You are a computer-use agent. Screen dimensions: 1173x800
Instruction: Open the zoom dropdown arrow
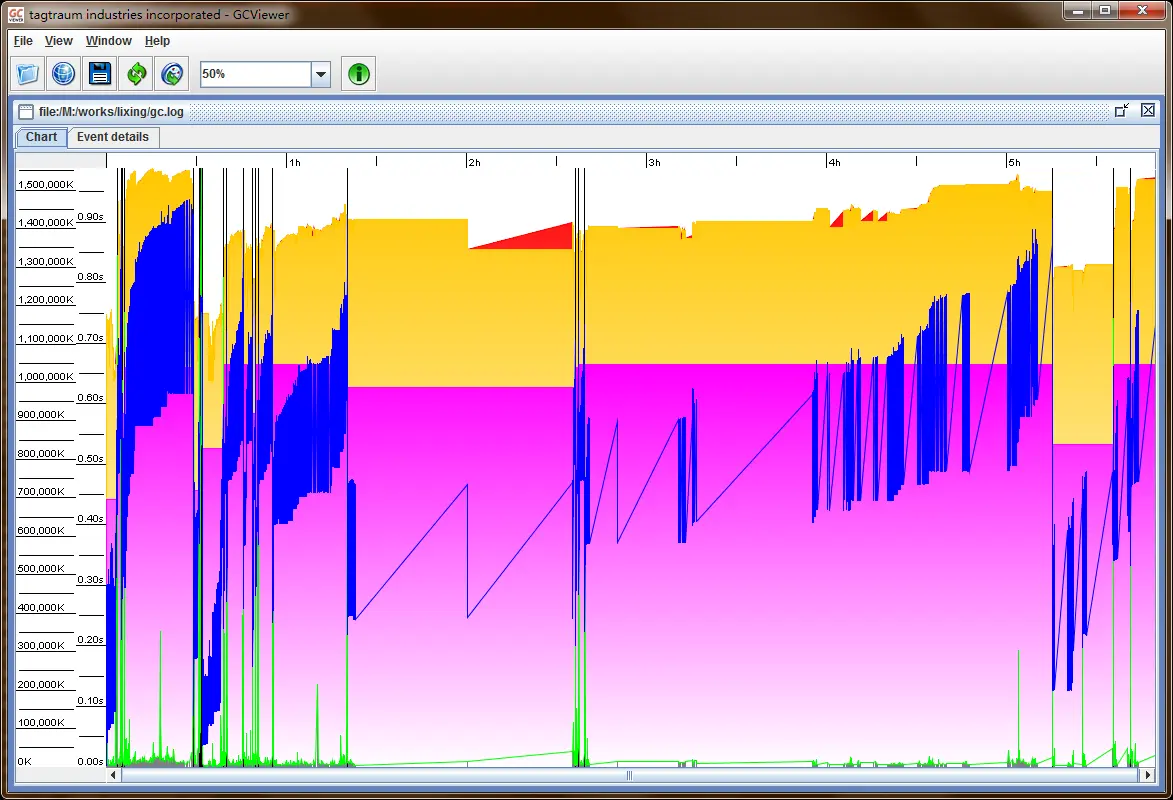pyautogui.click(x=321, y=74)
